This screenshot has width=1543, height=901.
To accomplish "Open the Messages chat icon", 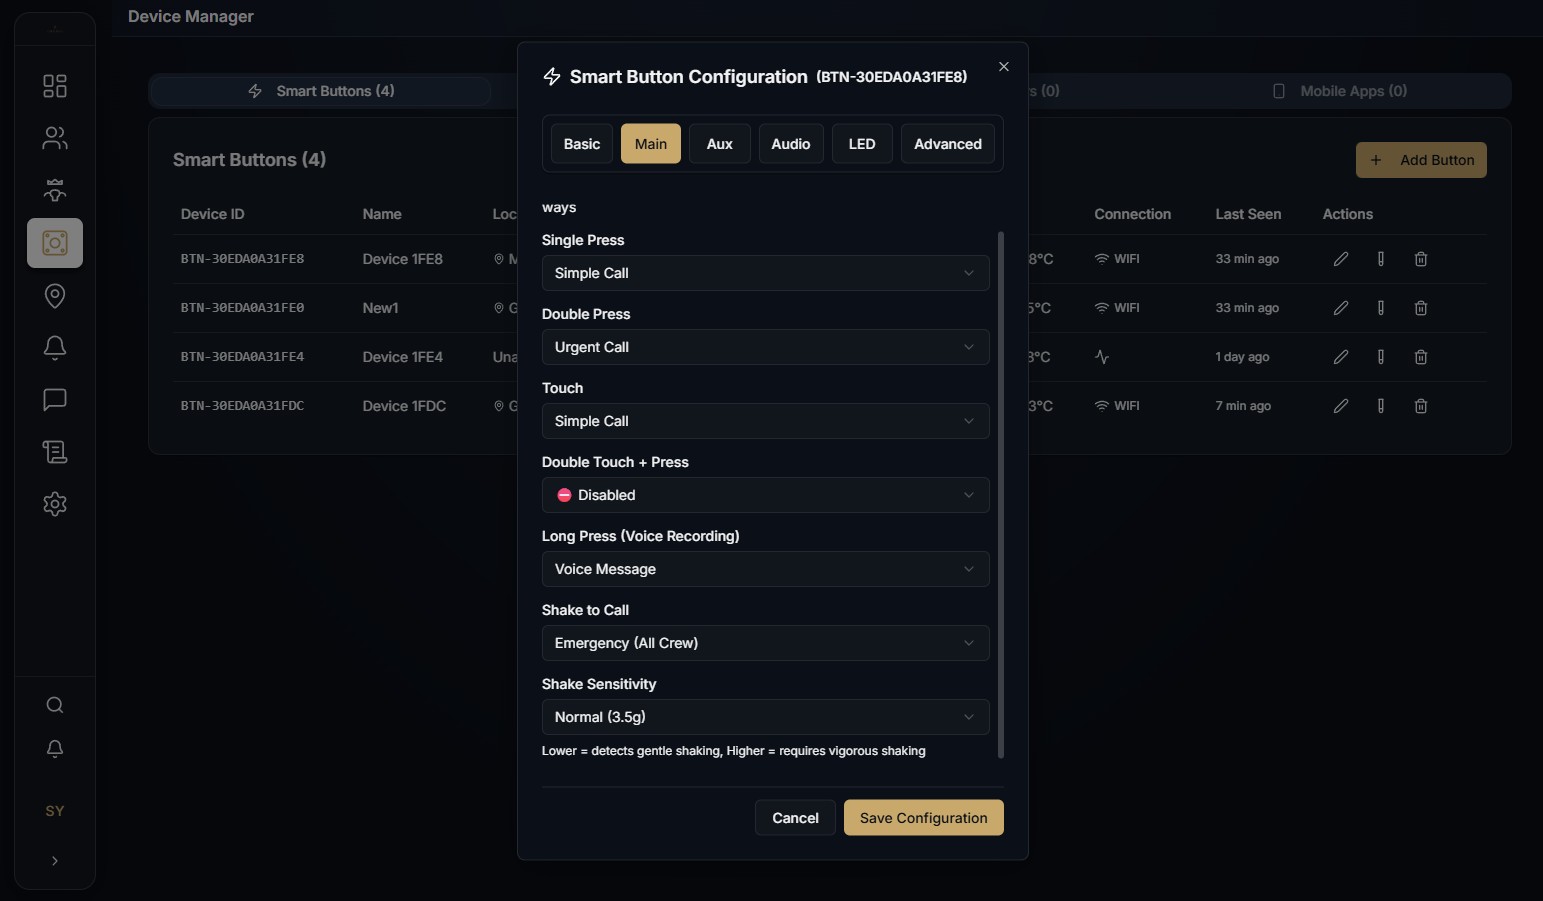I will [x=55, y=400].
